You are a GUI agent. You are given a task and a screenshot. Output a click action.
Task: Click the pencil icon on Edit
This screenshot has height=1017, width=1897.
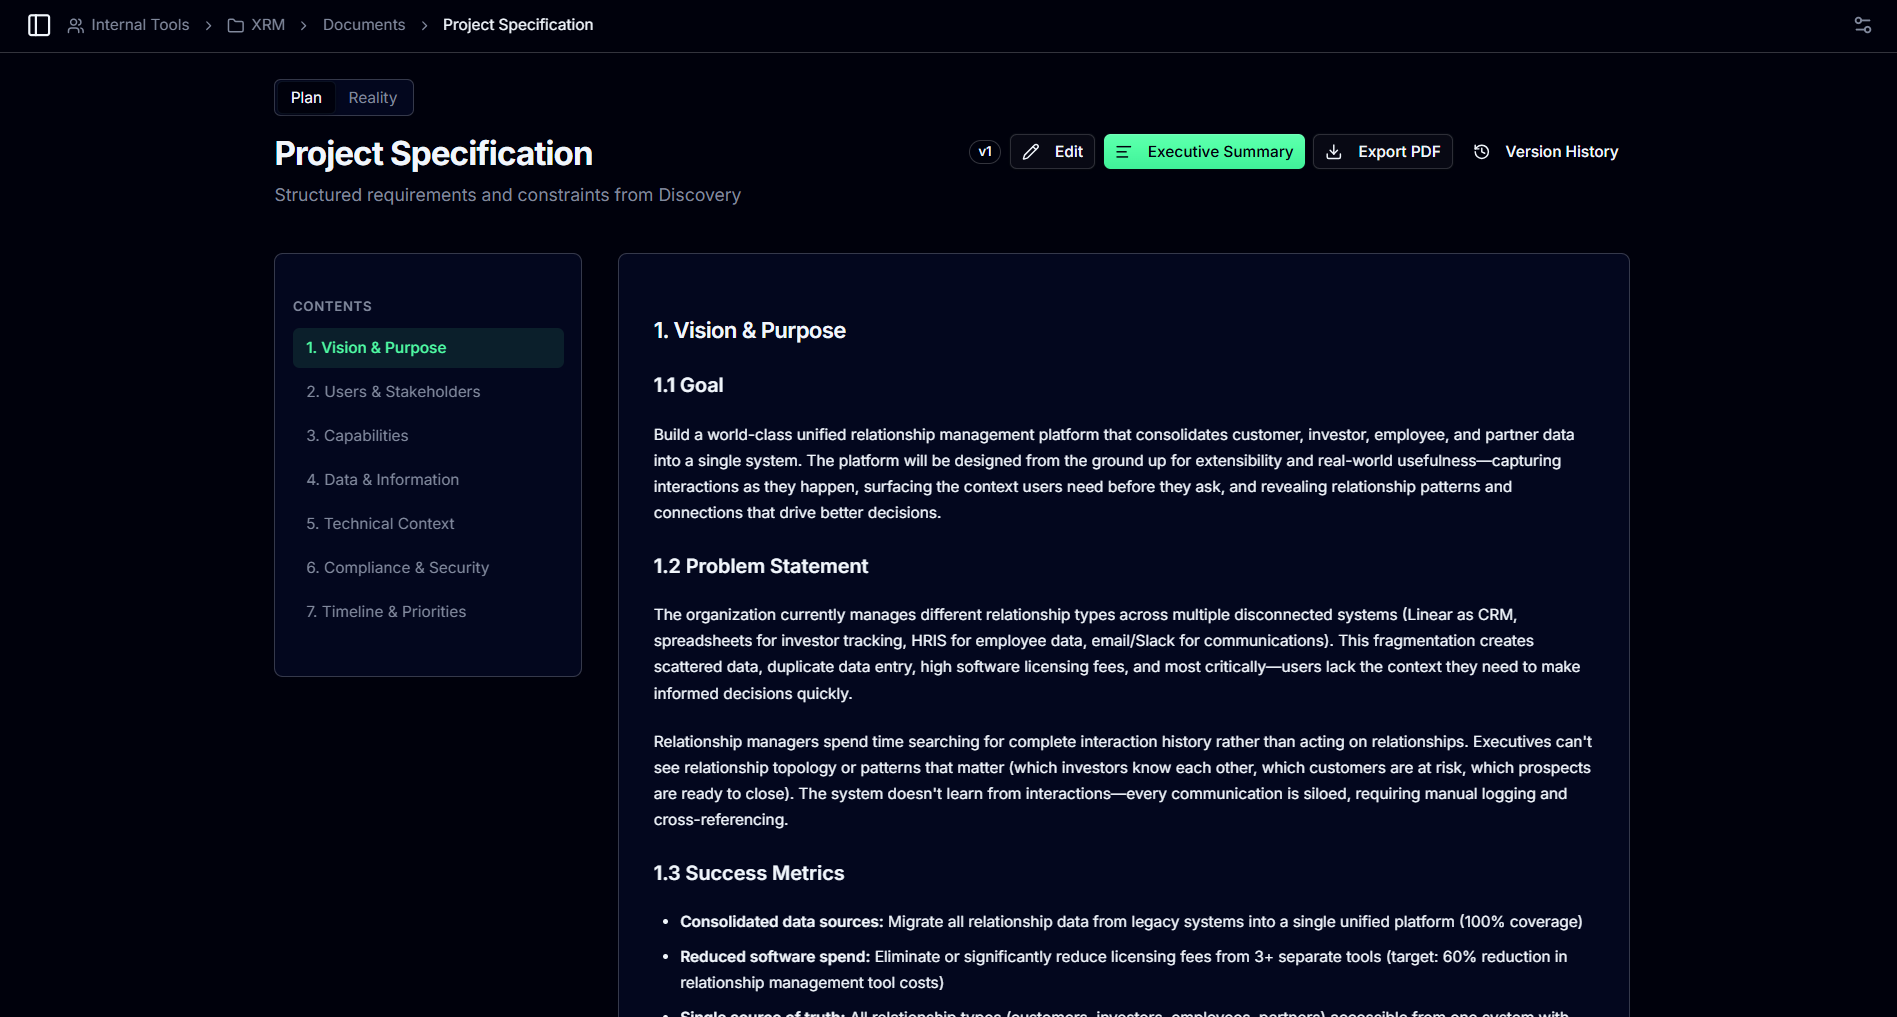coord(1031,152)
